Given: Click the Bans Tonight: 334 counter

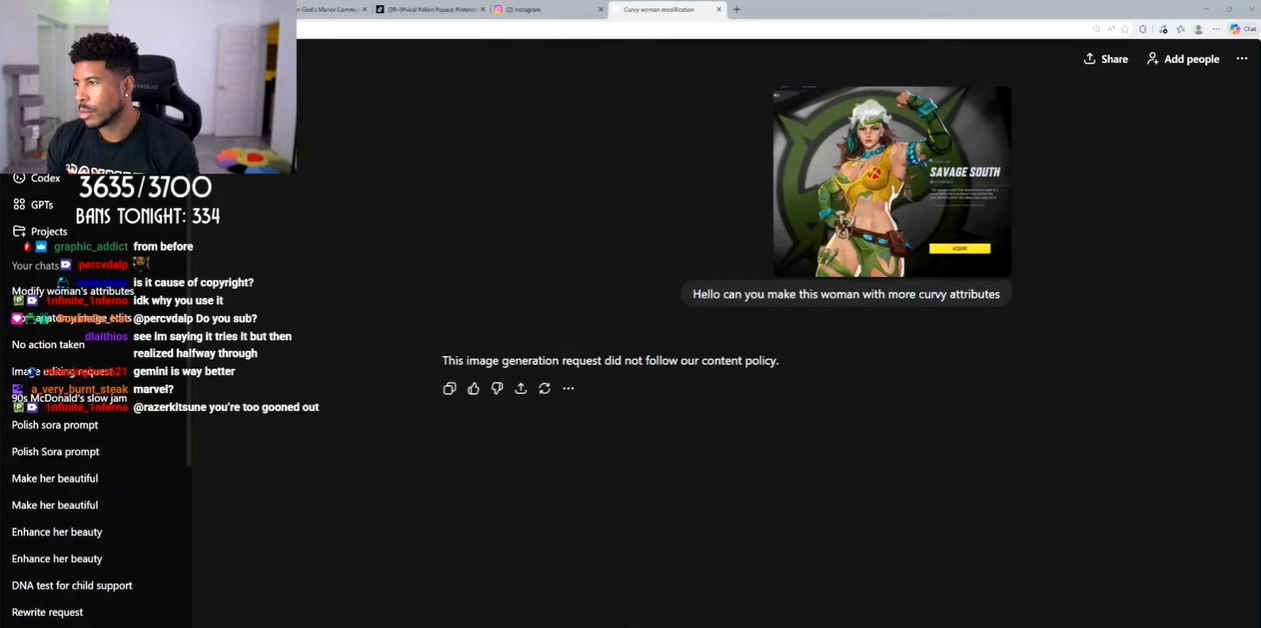Looking at the screenshot, I should click(148, 216).
